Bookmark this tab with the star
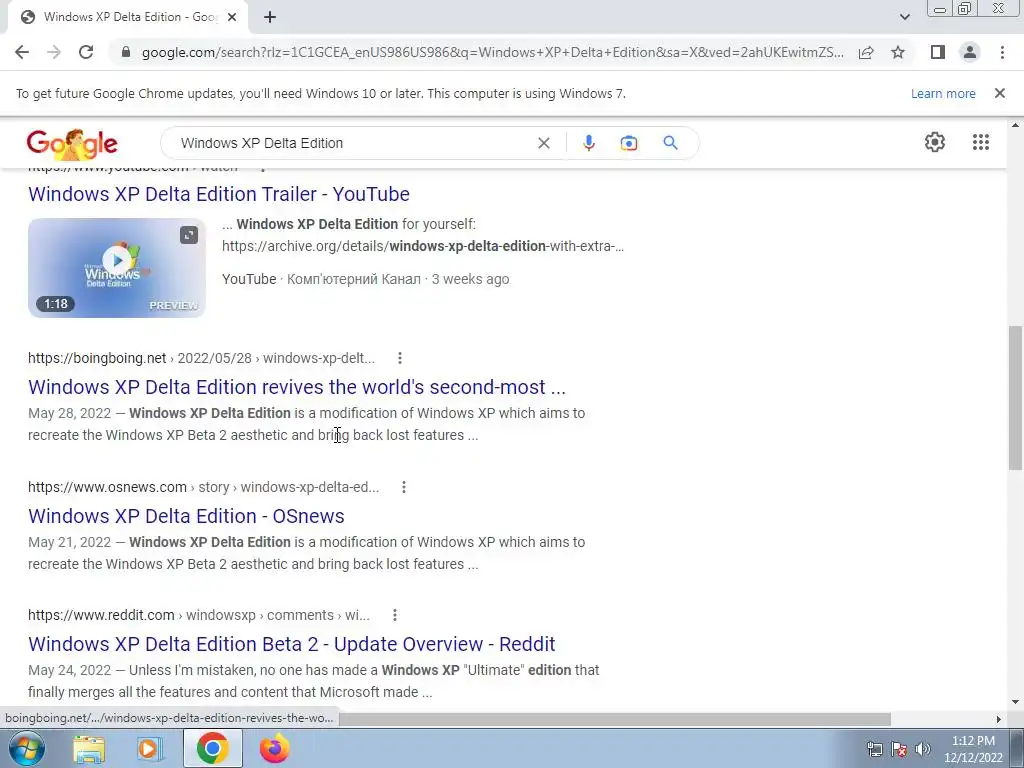1024x768 pixels. 898,52
